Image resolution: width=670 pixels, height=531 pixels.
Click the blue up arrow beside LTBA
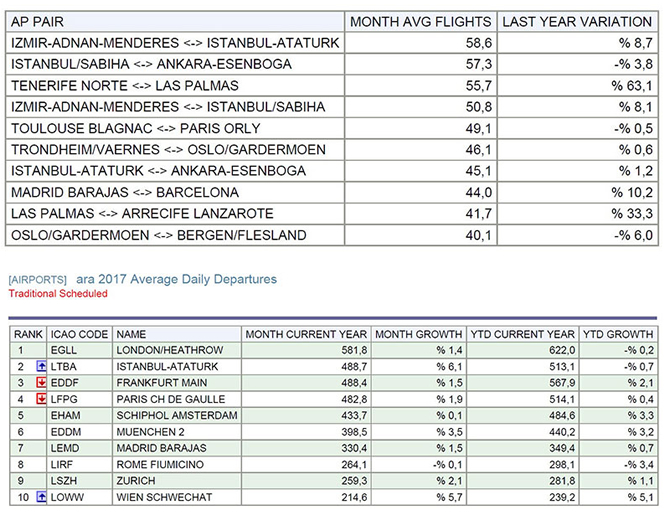pos(41,367)
